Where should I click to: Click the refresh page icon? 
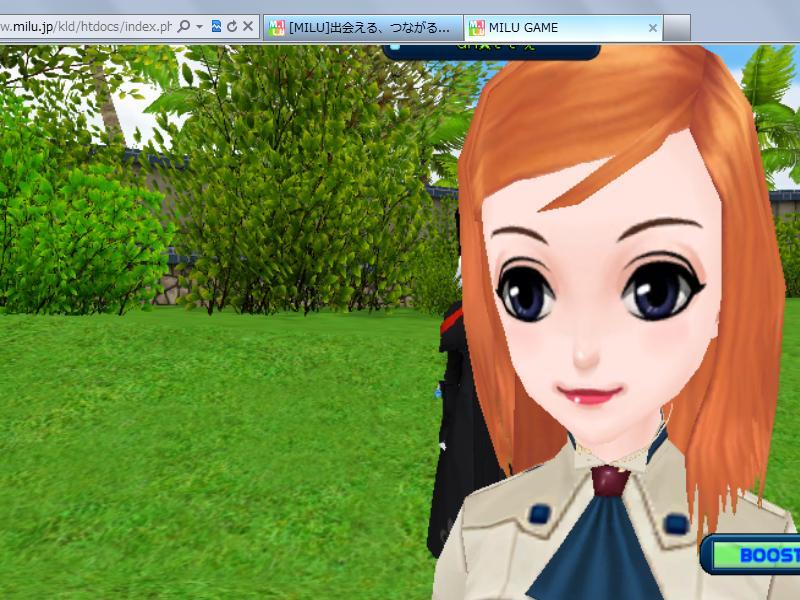pos(232,27)
